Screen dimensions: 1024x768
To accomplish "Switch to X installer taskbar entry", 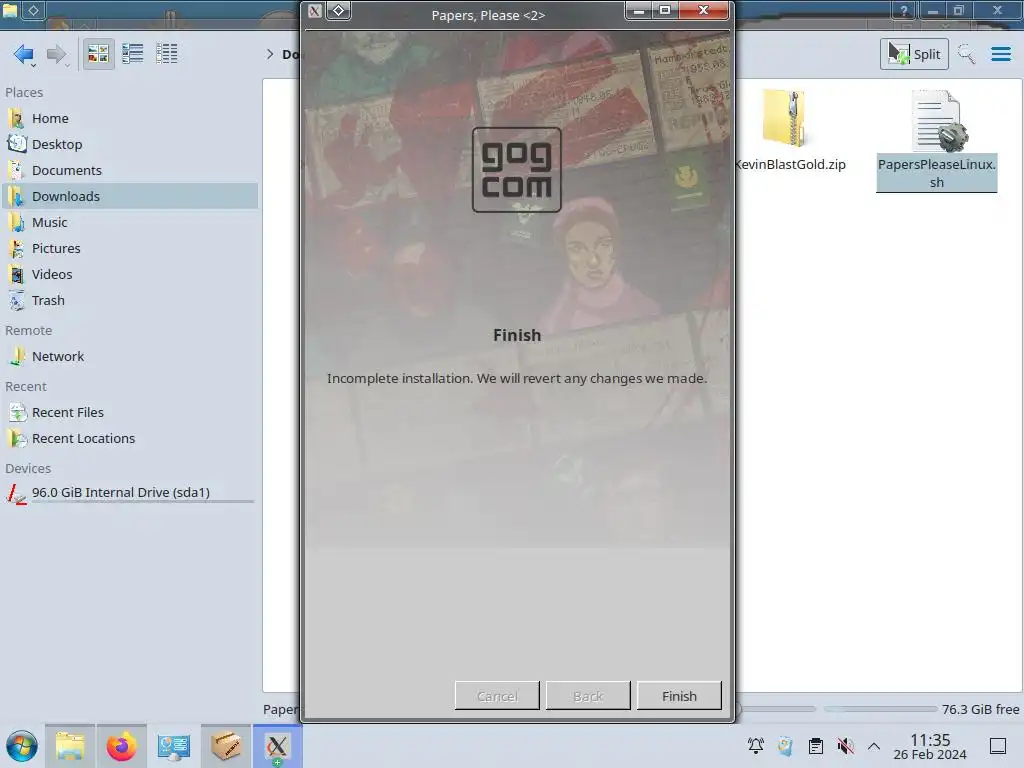I will pyautogui.click(x=278, y=746).
